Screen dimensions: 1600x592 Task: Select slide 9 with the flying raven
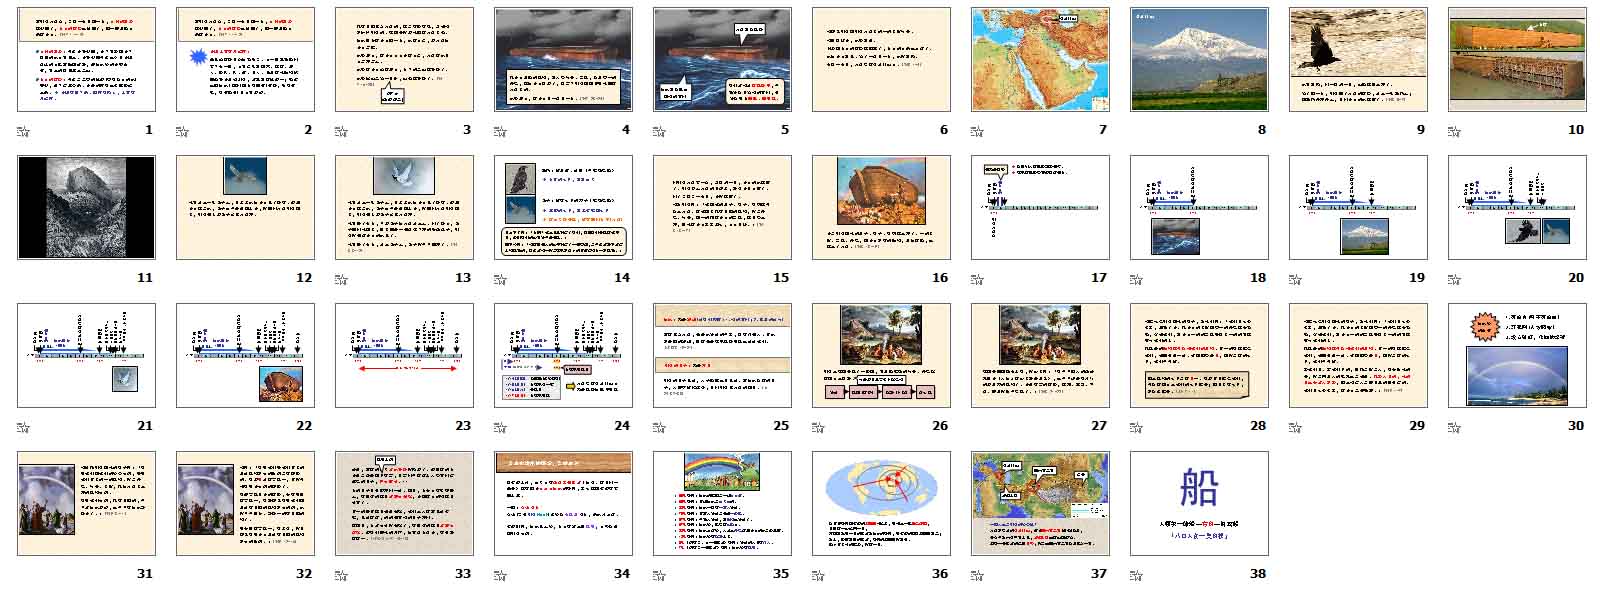(x=1358, y=59)
